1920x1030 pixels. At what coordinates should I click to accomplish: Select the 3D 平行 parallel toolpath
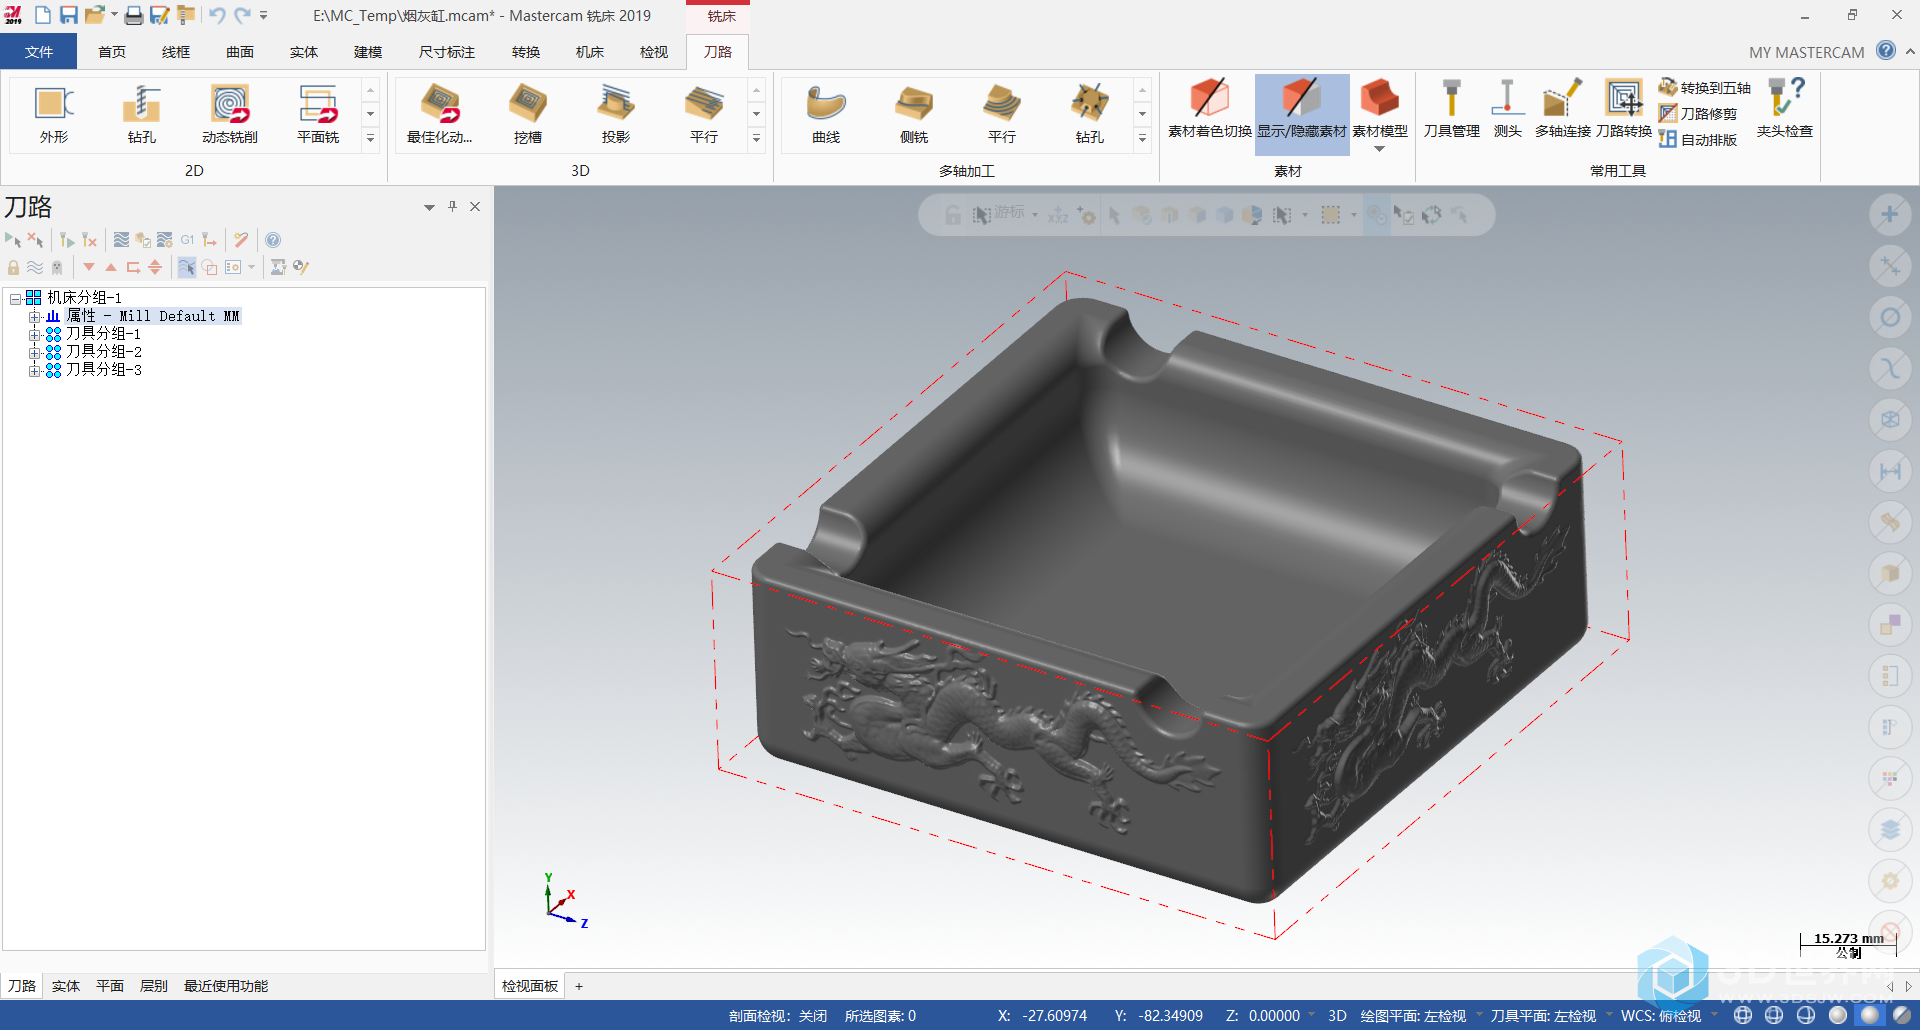pyautogui.click(x=704, y=114)
